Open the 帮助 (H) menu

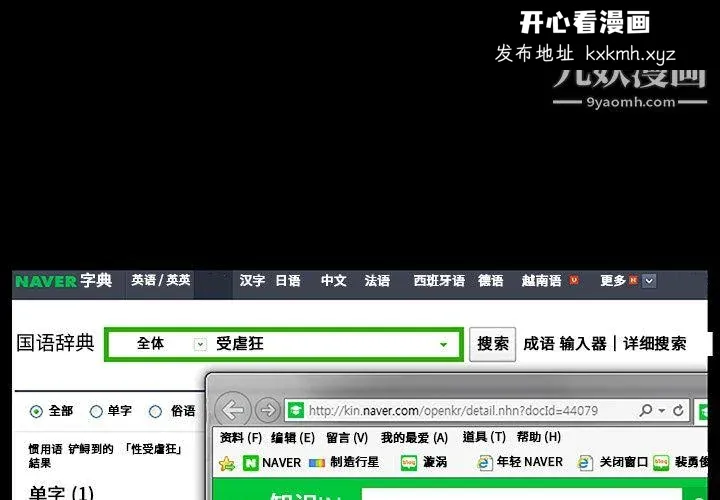[539, 438]
